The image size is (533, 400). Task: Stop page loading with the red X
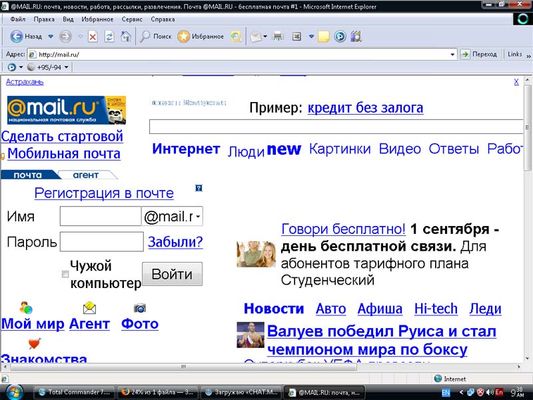coord(92,36)
